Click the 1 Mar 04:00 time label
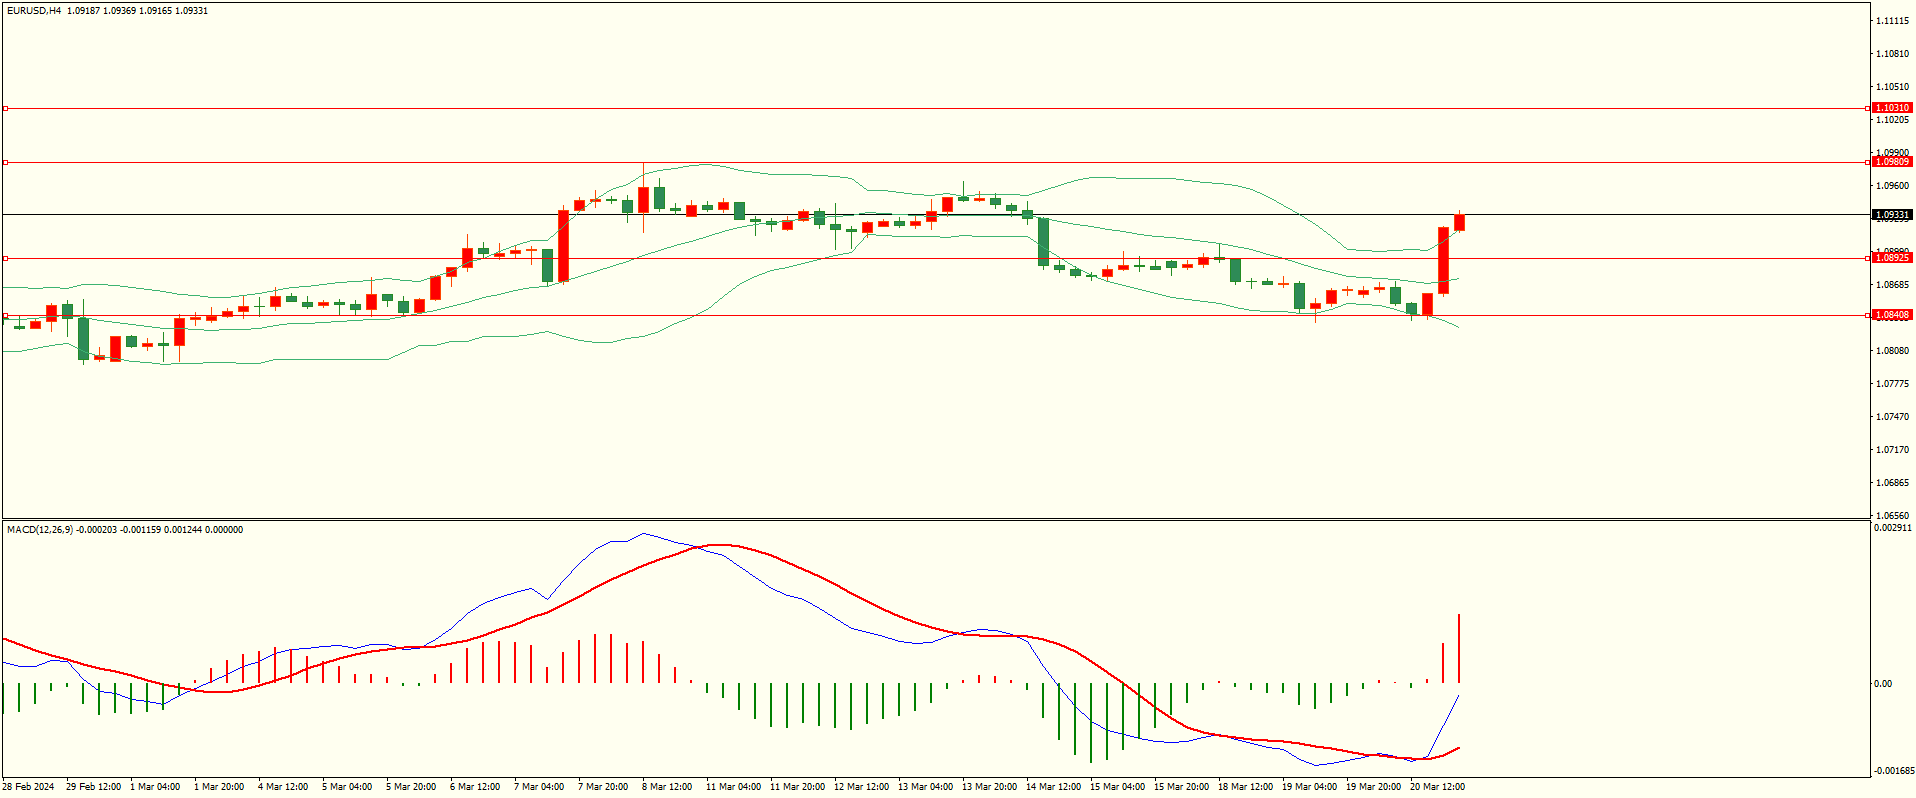1916x798 pixels. pyautogui.click(x=155, y=787)
